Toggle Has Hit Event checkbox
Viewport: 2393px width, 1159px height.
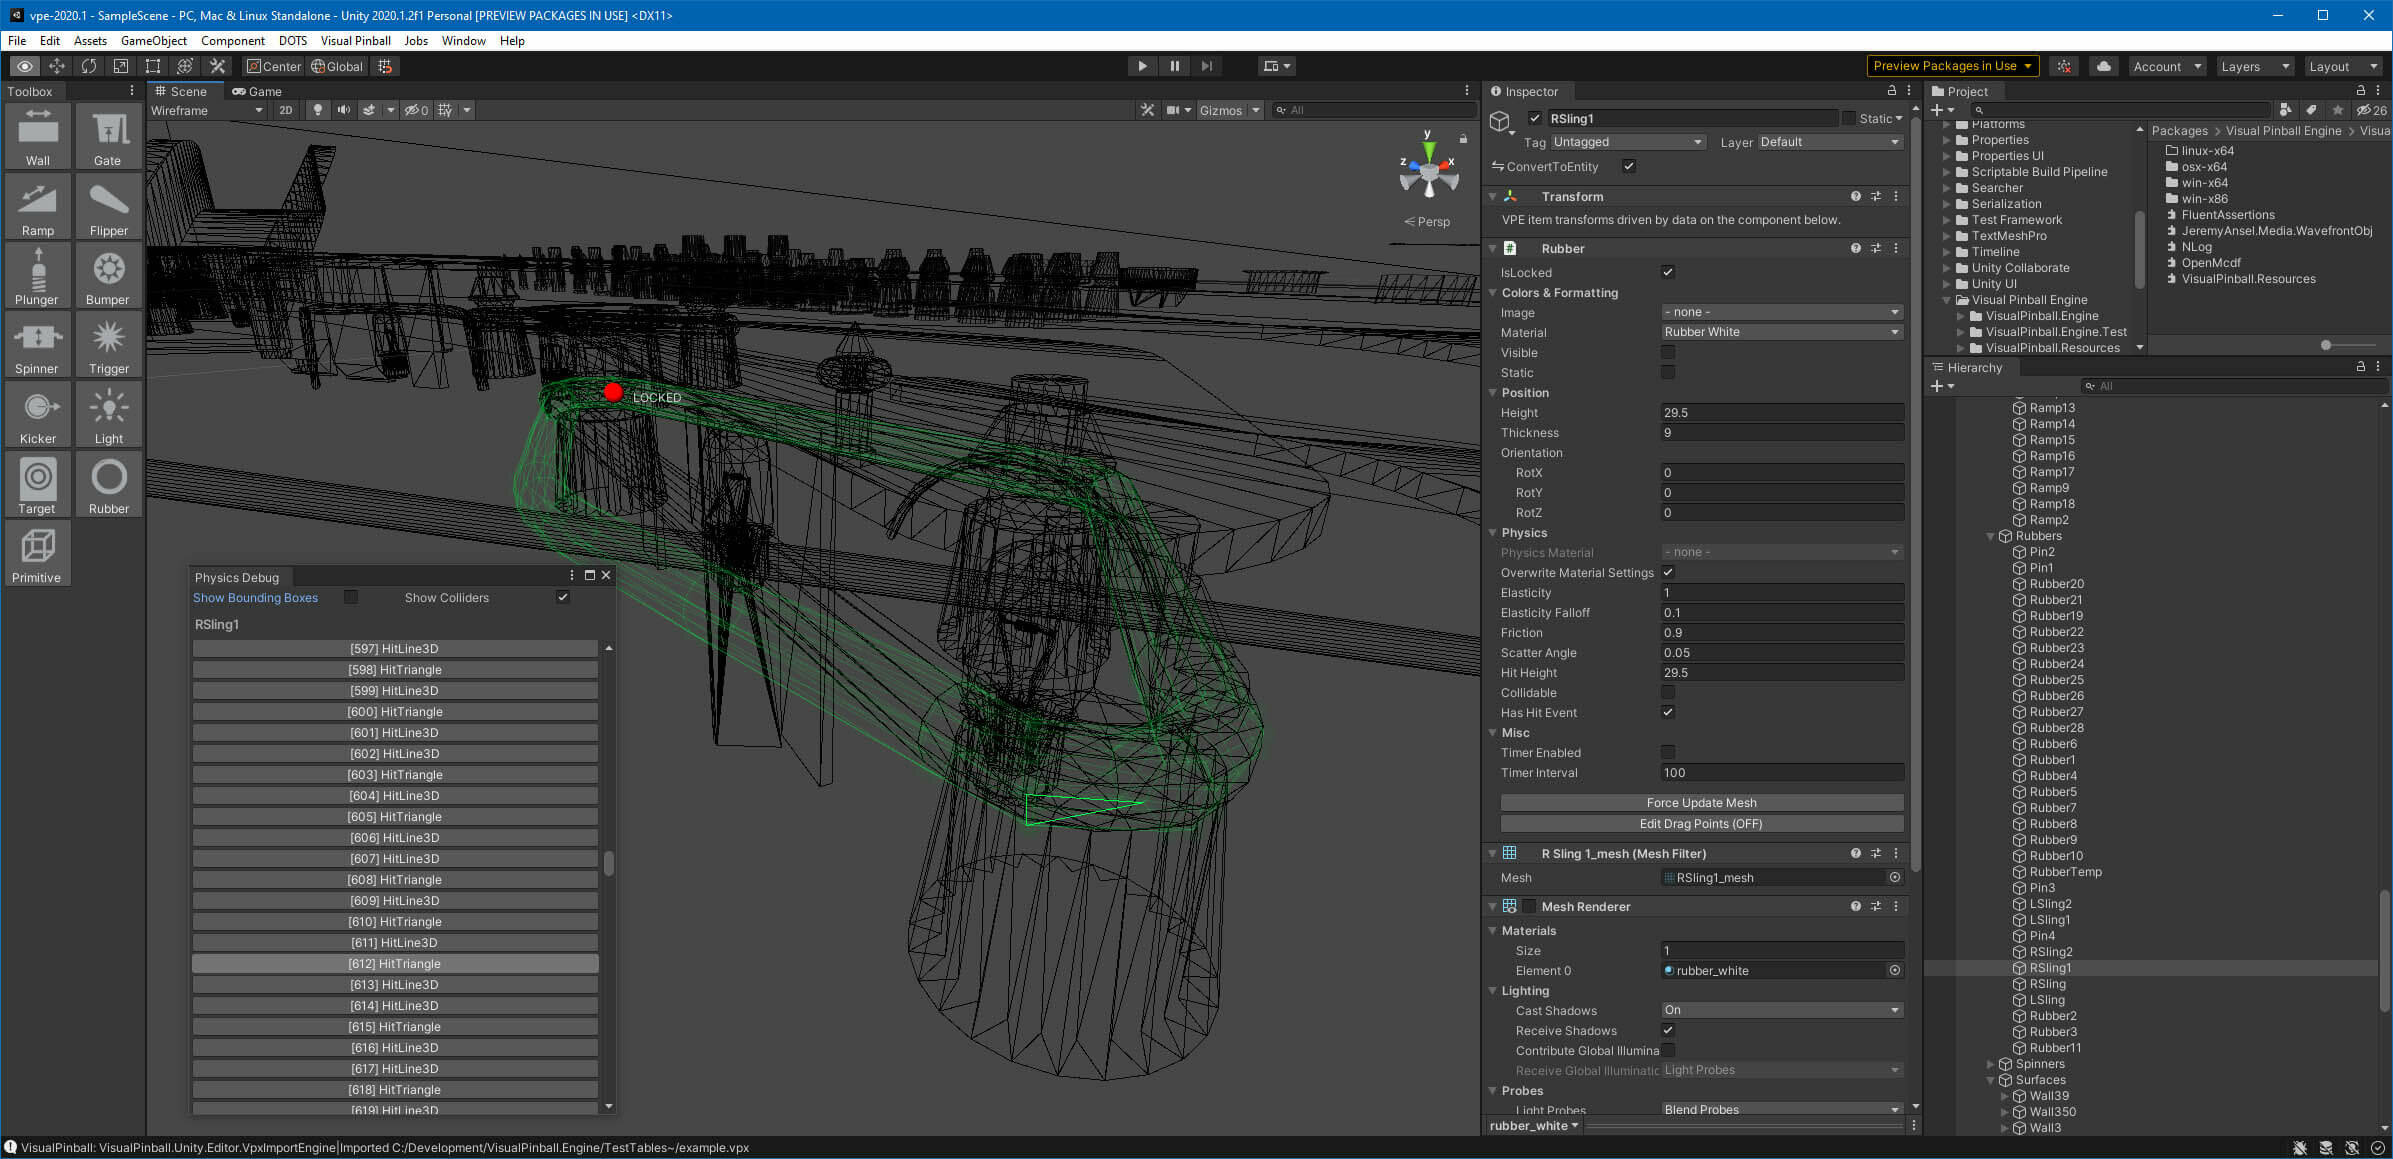click(x=1668, y=712)
